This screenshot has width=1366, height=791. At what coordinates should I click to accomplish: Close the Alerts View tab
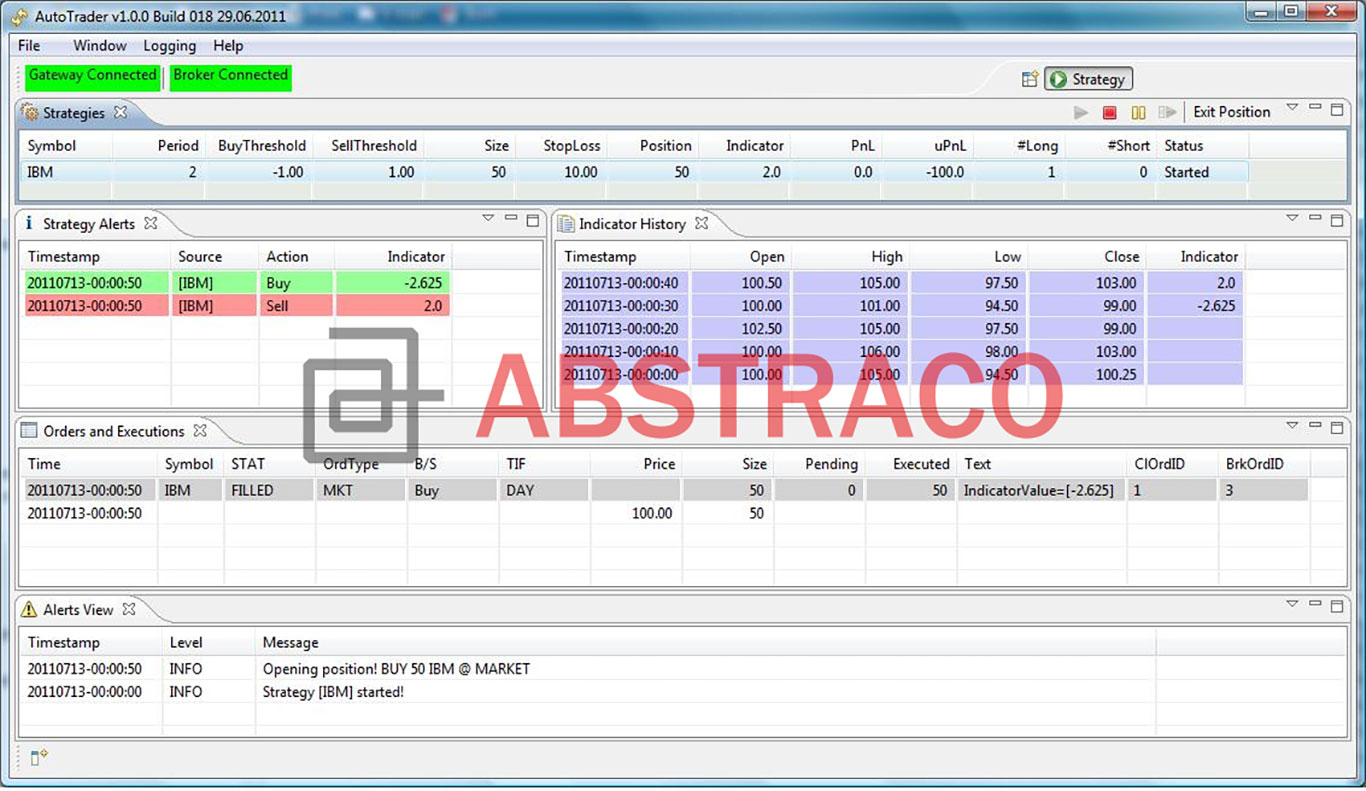coord(128,608)
